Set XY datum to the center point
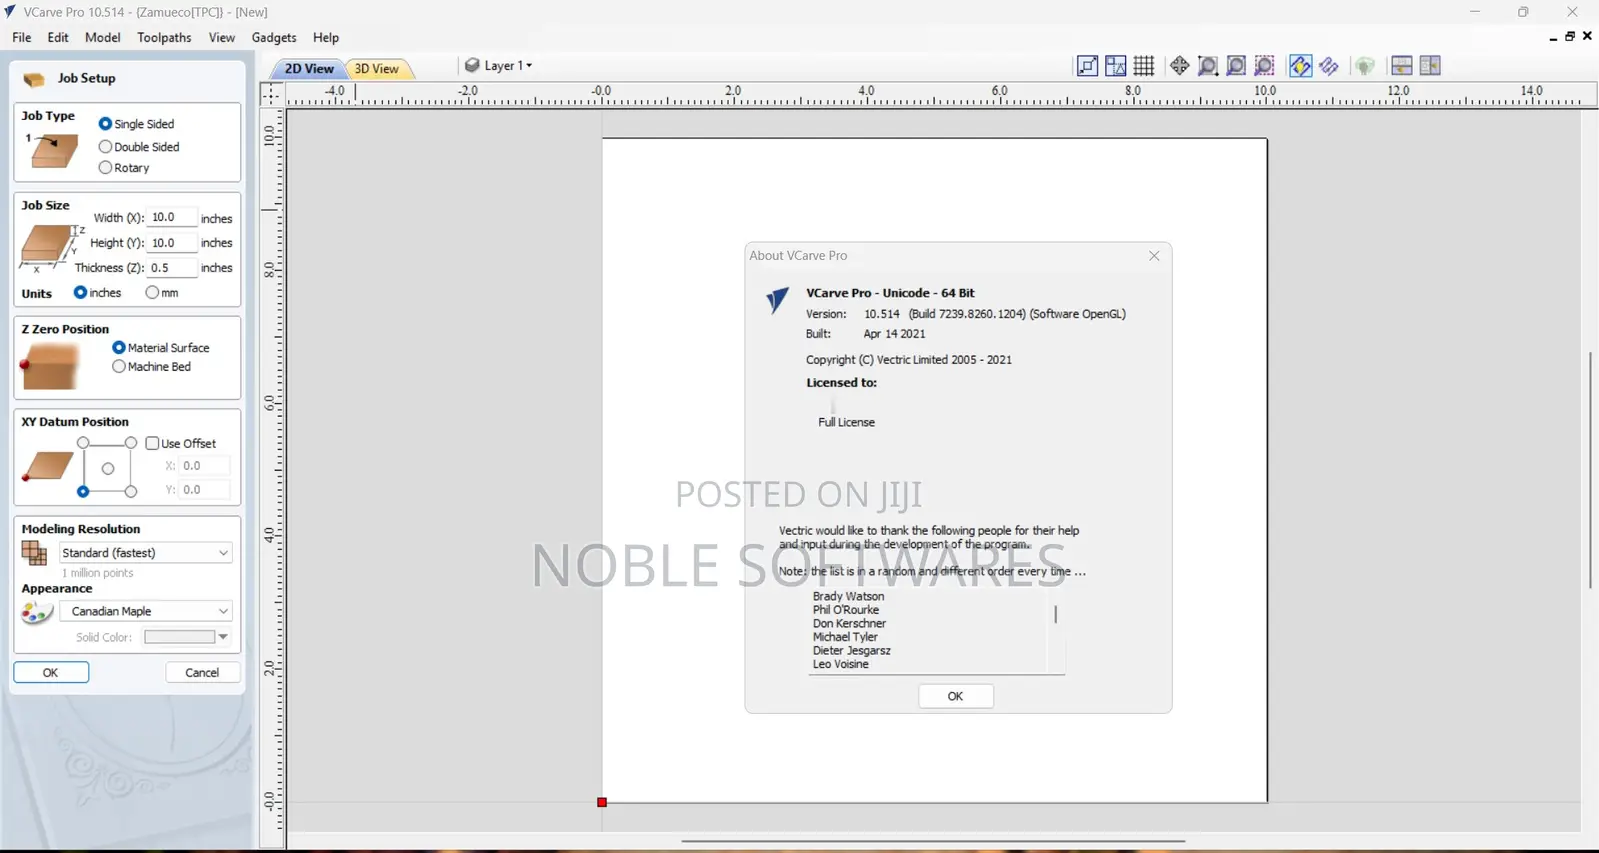The image size is (1599, 853). click(x=108, y=468)
